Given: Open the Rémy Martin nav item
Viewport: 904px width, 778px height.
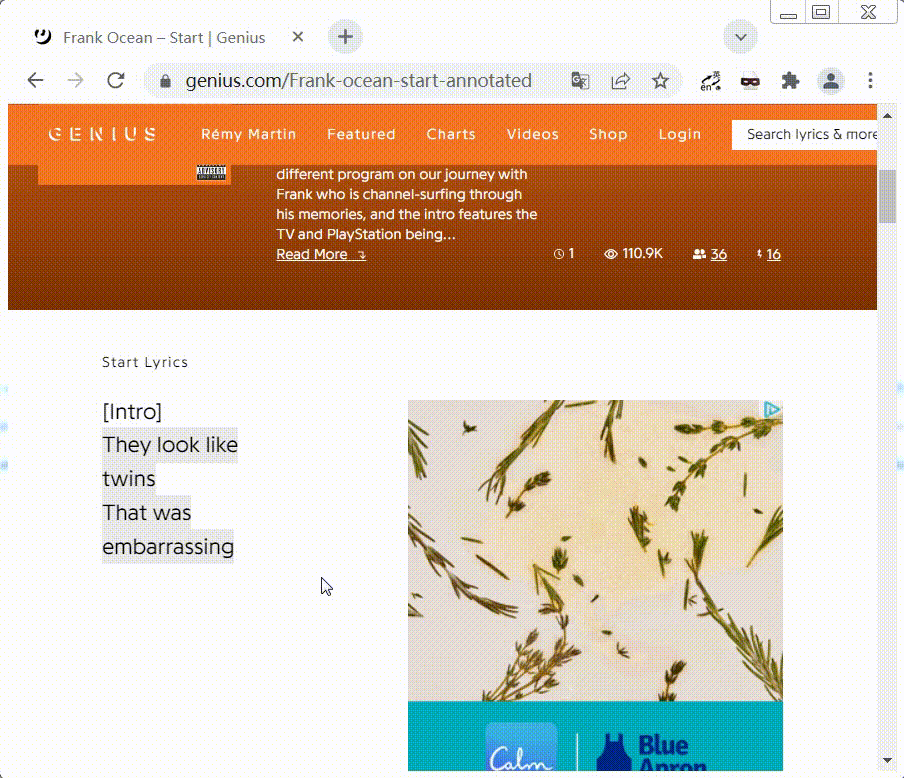Looking at the screenshot, I should tap(248, 134).
